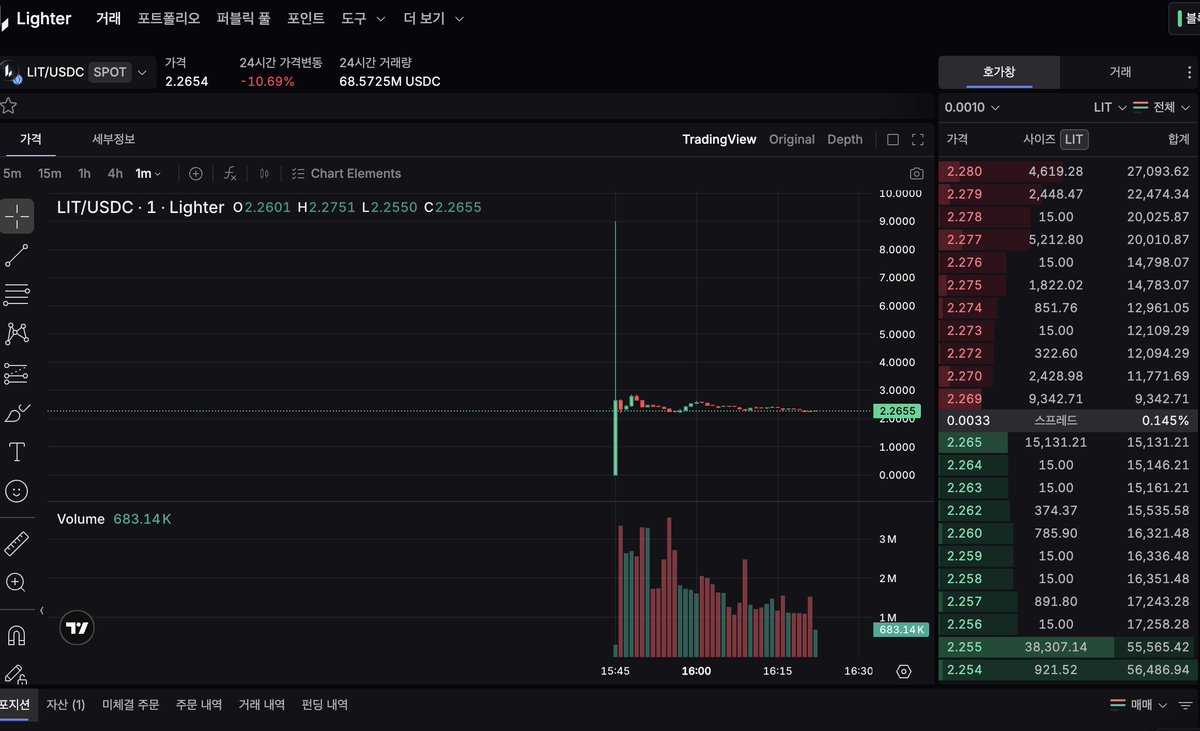This screenshot has width=1200, height=731.
Task: Click ask price 2.280 in order book
Action: point(963,171)
